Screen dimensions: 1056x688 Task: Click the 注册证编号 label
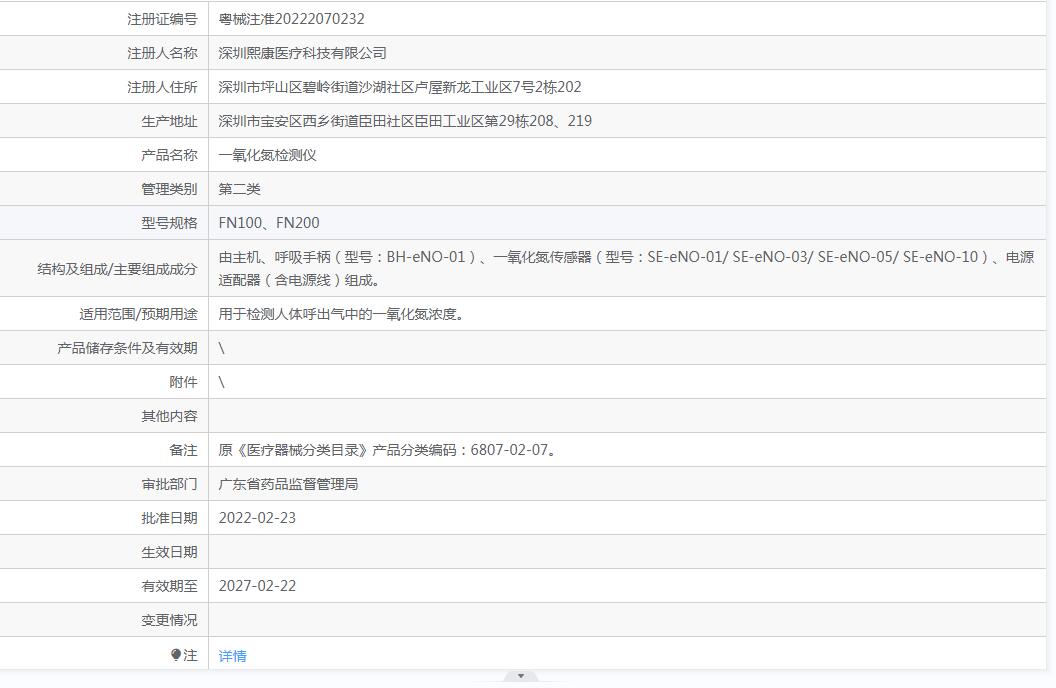click(162, 20)
